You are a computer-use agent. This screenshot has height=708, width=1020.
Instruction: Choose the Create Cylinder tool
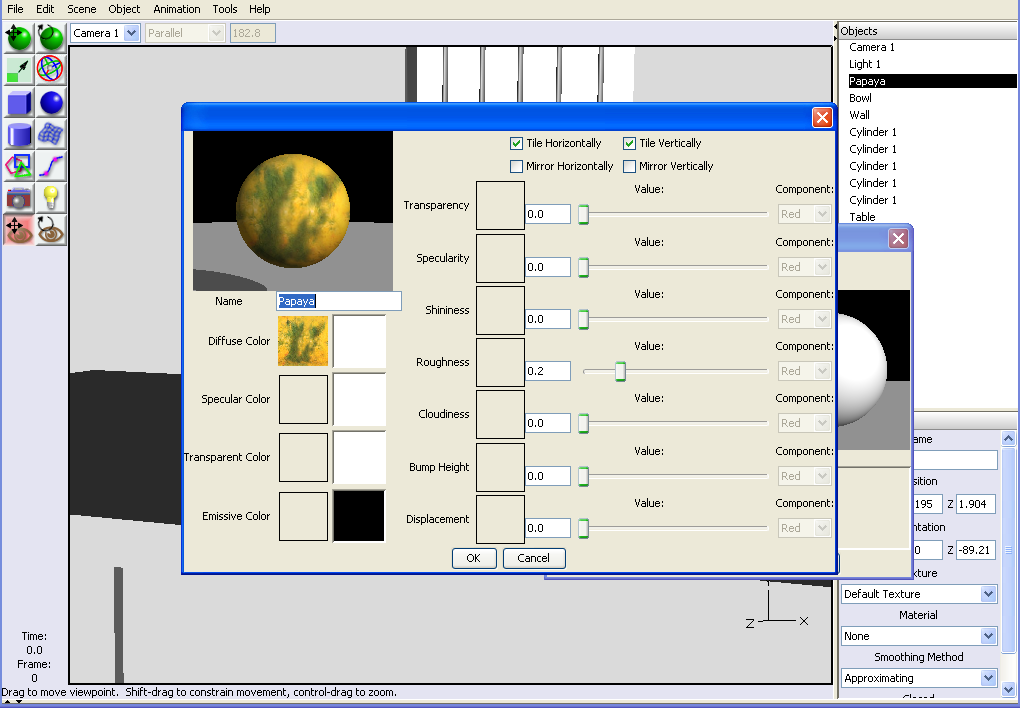pos(19,134)
